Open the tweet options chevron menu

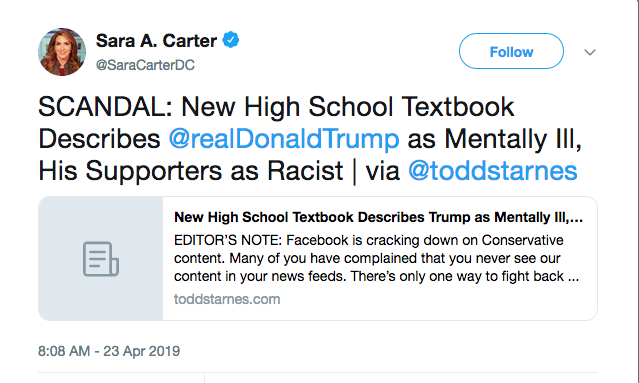590,52
